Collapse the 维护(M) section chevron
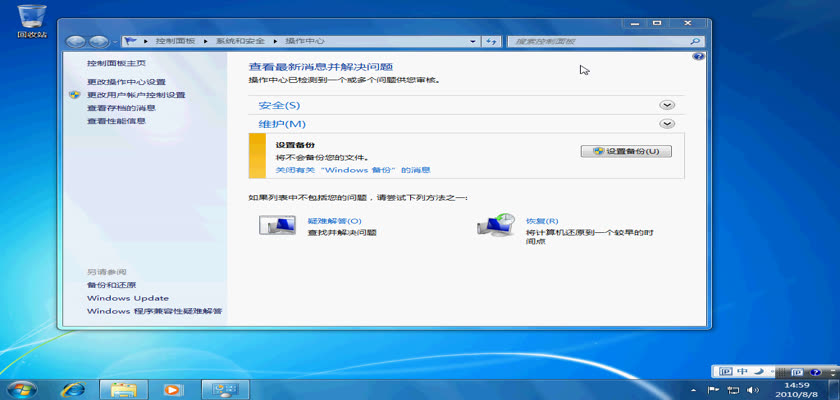 667,123
